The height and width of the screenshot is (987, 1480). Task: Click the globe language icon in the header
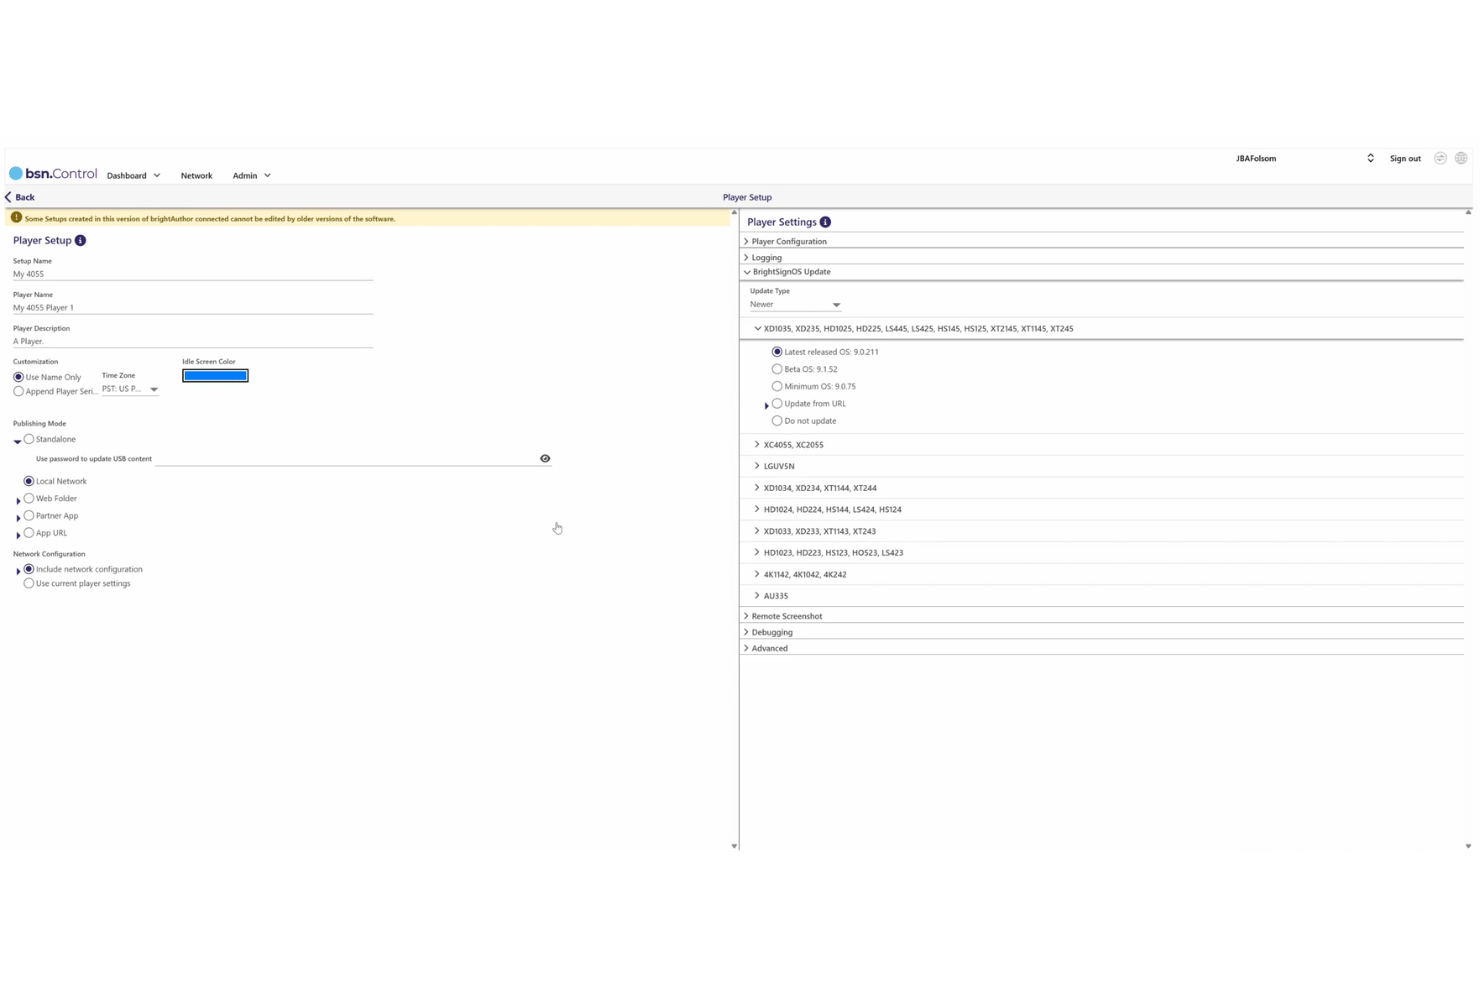pos(1461,158)
